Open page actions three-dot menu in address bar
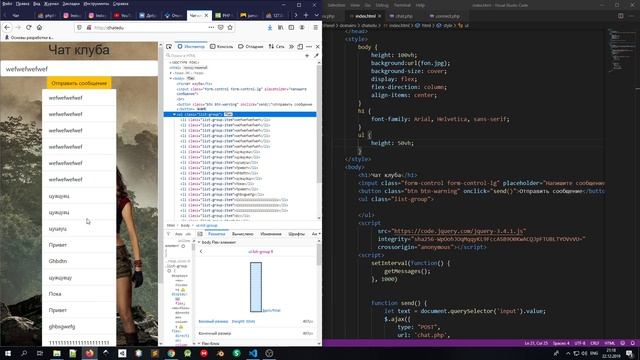The height and width of the screenshot is (360, 640). click(x=211, y=27)
